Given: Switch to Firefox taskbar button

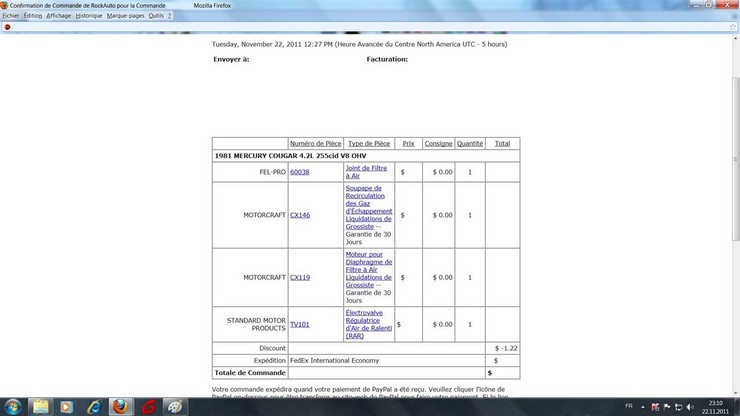Looking at the screenshot, I should coord(121,407).
